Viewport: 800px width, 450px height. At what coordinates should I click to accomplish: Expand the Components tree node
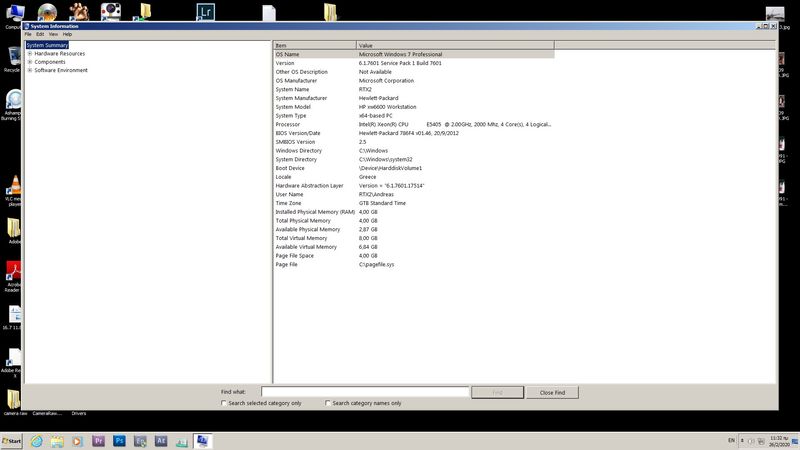point(30,62)
